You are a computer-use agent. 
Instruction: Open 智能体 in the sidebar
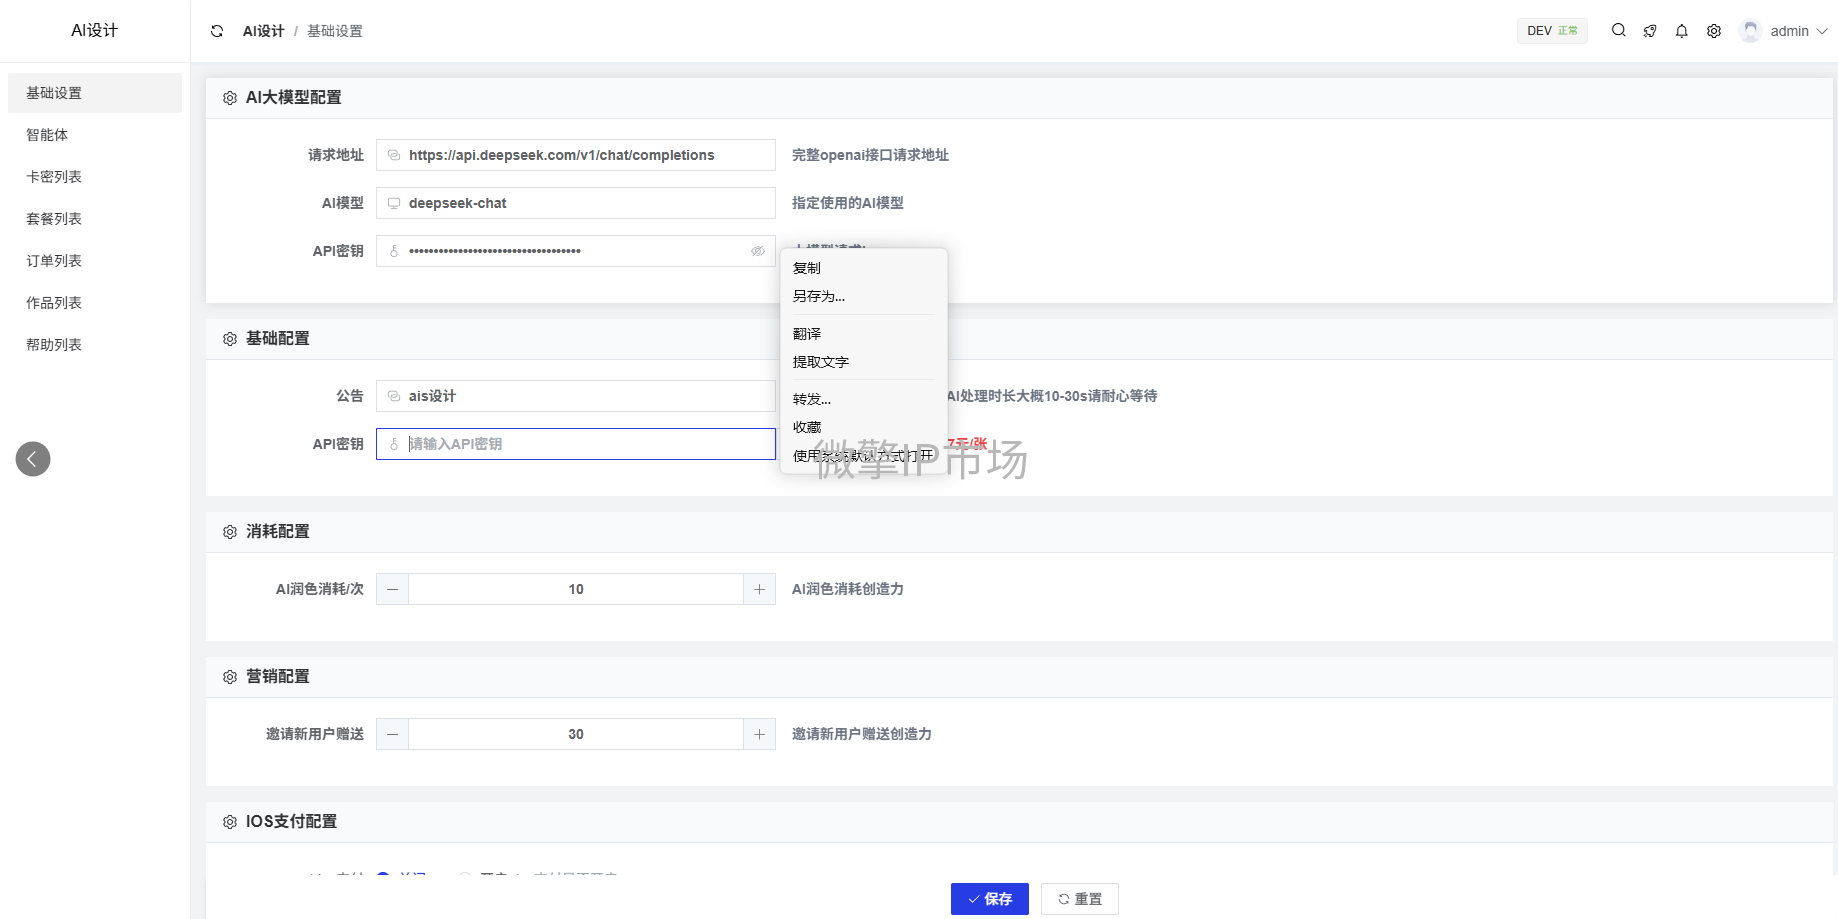48,135
